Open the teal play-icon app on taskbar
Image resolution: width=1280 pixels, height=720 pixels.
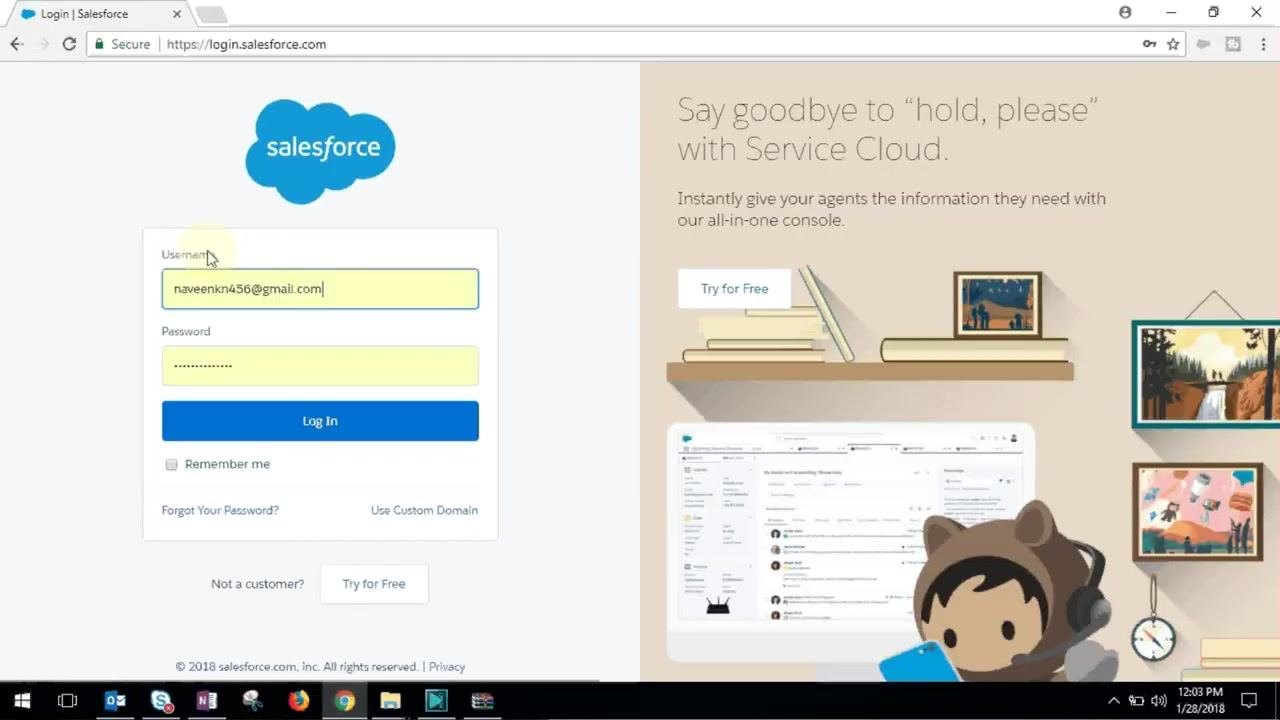437,701
